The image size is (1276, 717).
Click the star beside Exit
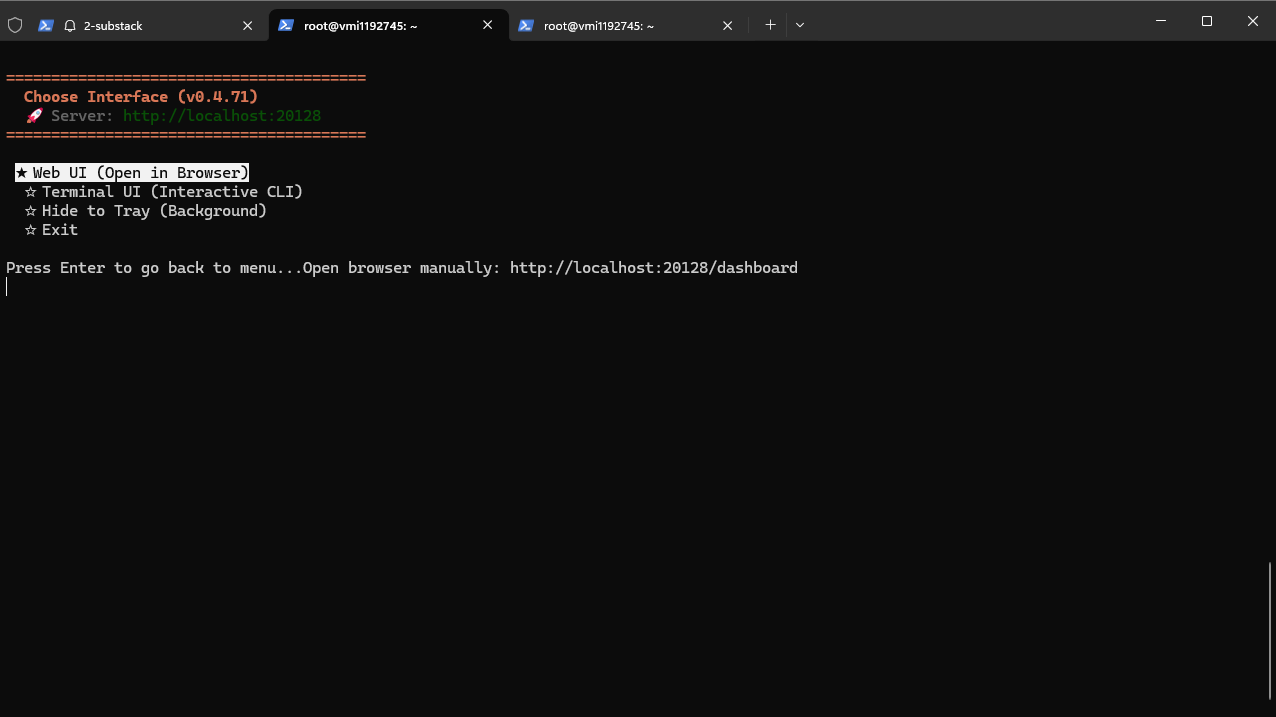31,230
